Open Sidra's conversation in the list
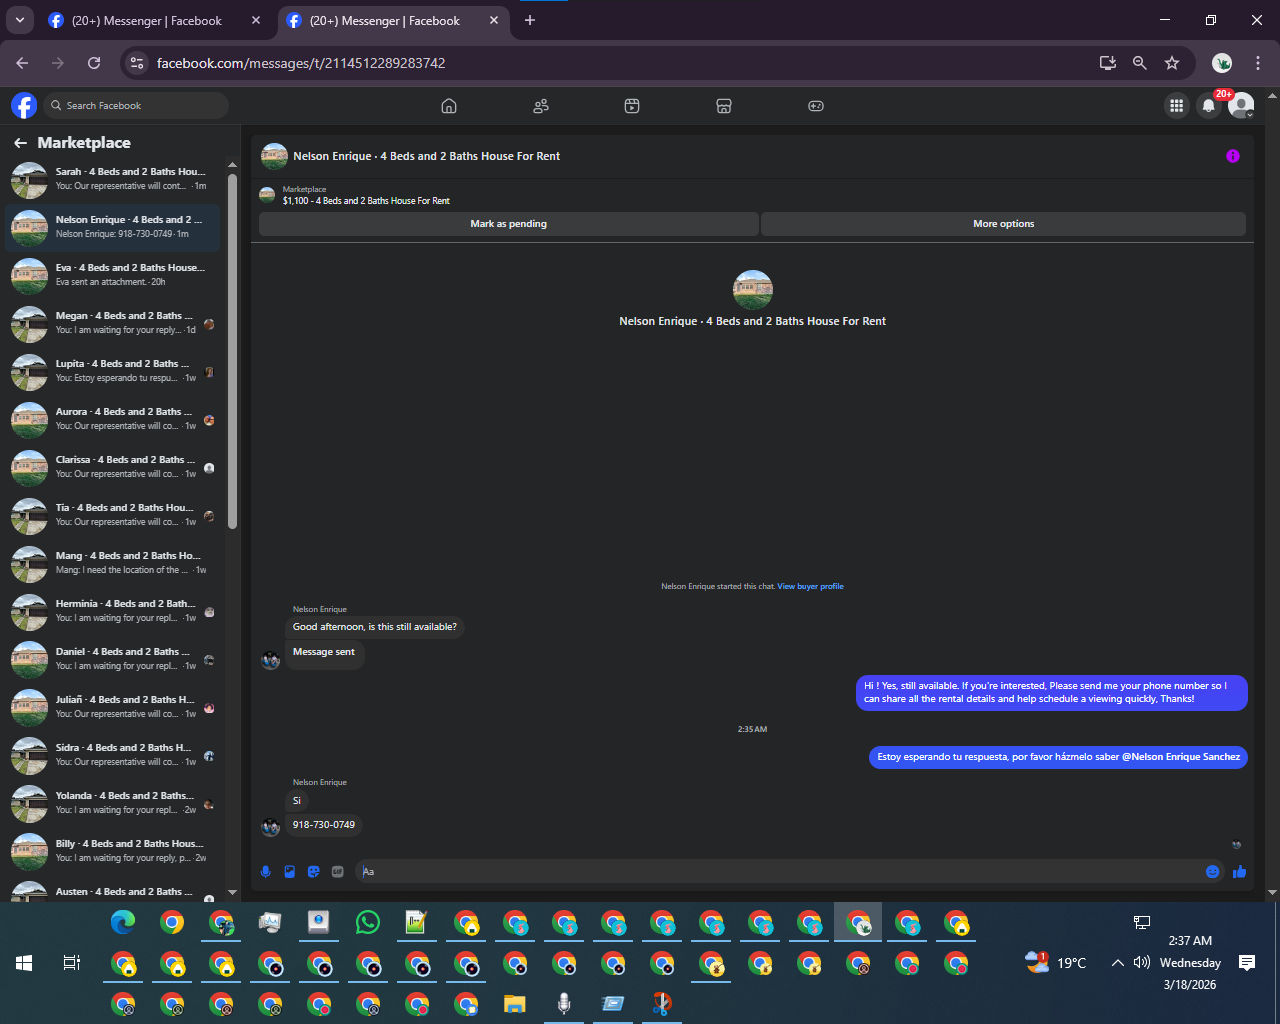1280x1024 pixels. tap(112, 756)
